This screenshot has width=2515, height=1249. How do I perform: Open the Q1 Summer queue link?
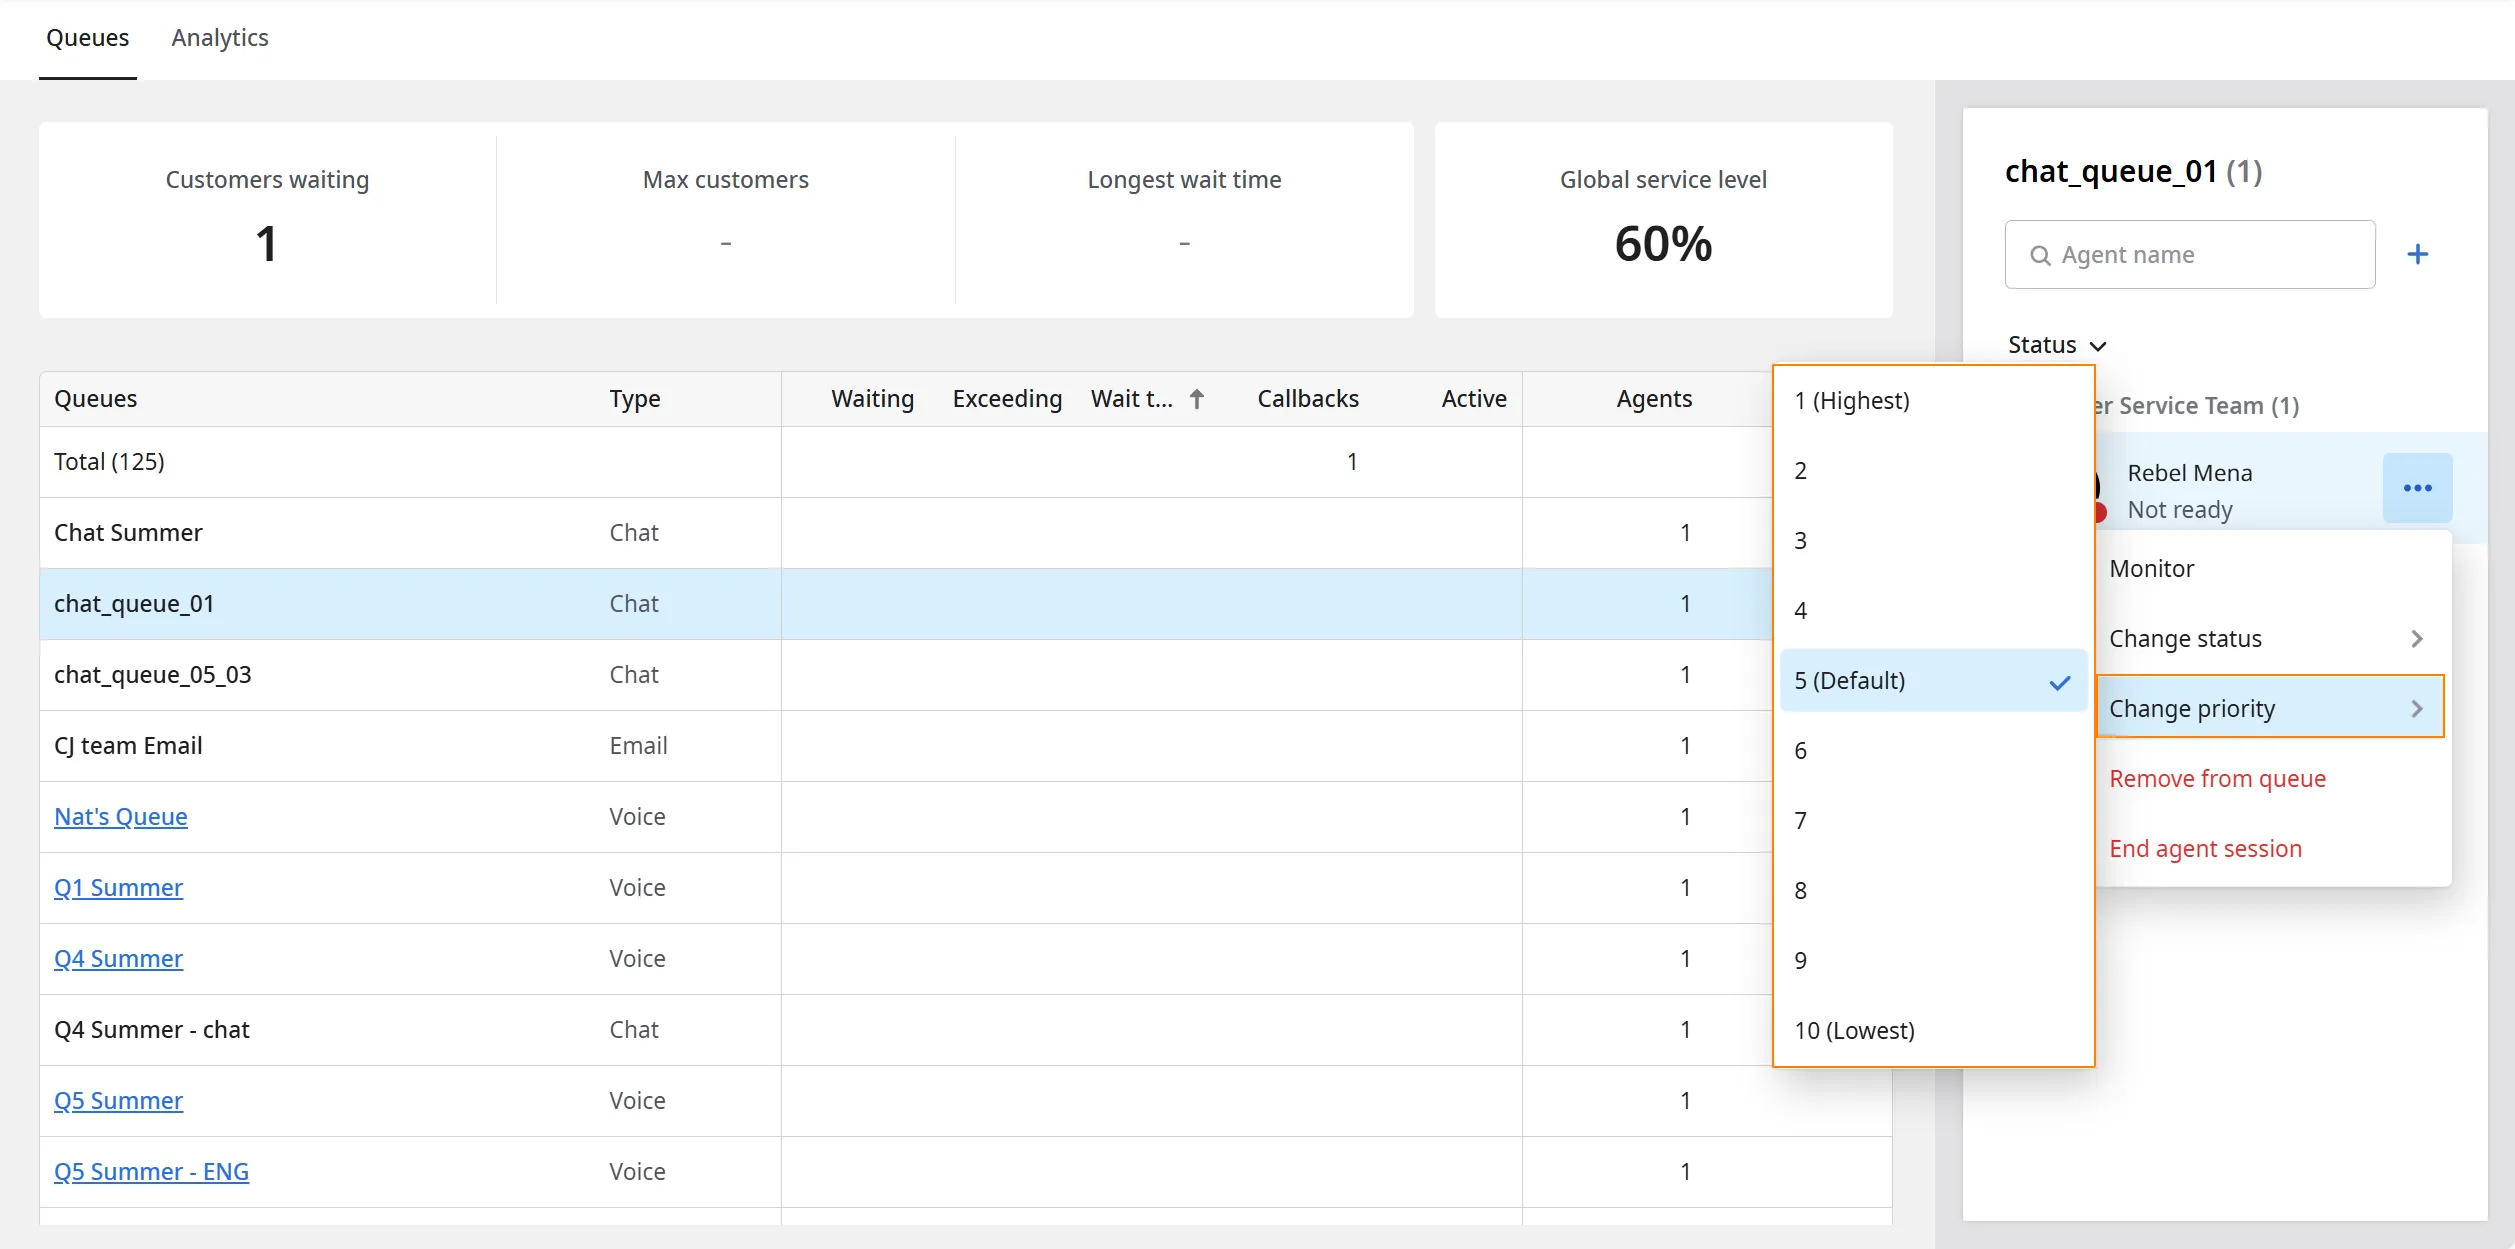118,887
